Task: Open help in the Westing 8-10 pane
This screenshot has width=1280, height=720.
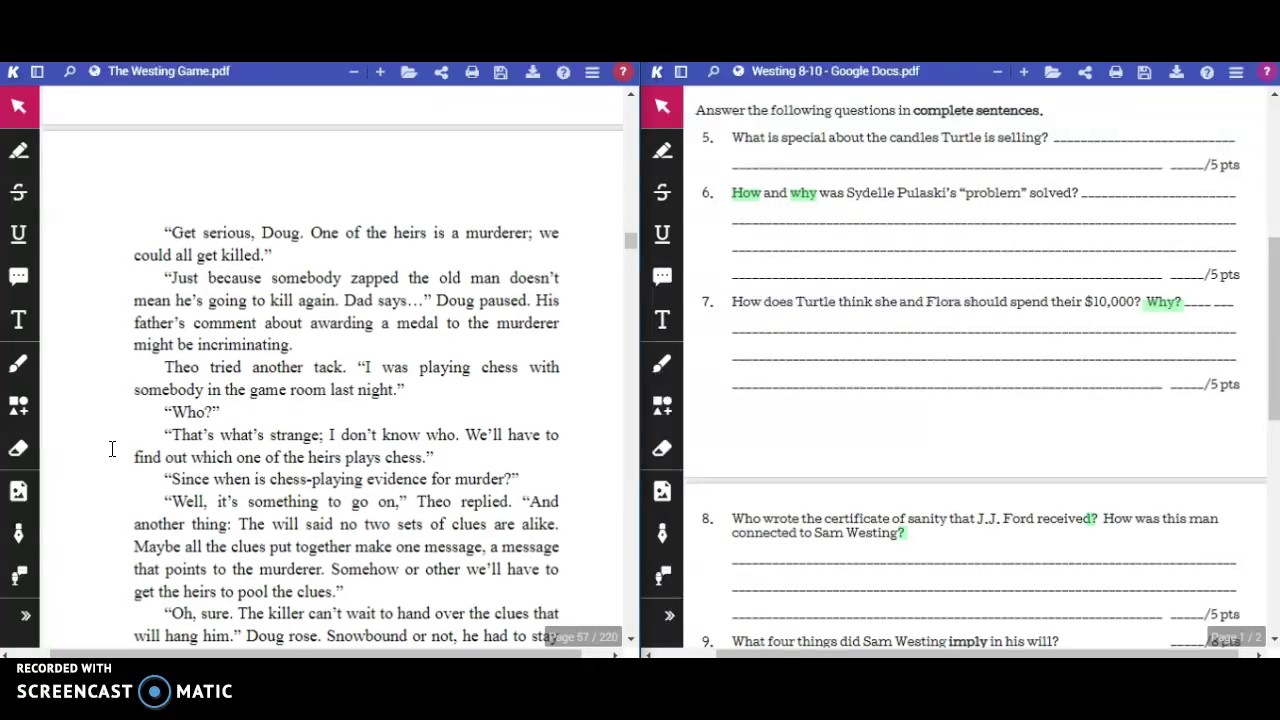Action: [x=1208, y=72]
